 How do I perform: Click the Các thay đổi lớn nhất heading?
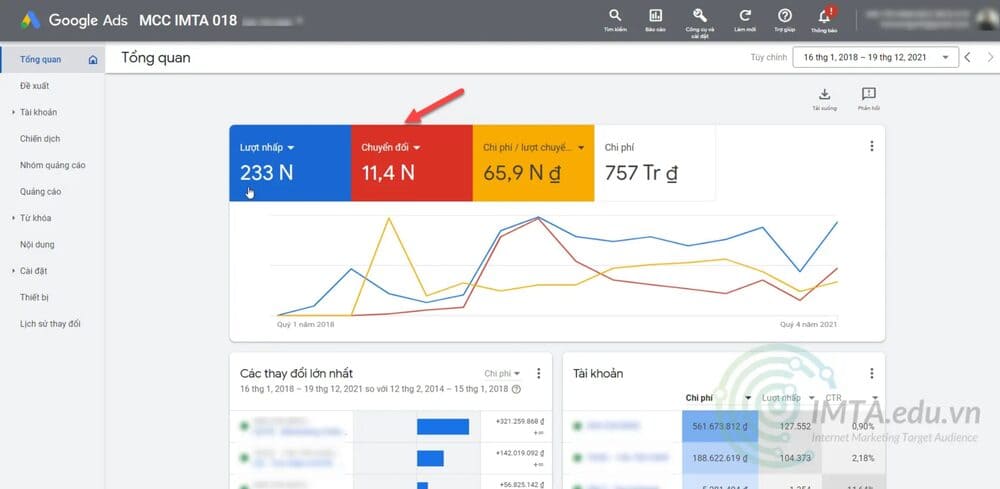point(297,374)
